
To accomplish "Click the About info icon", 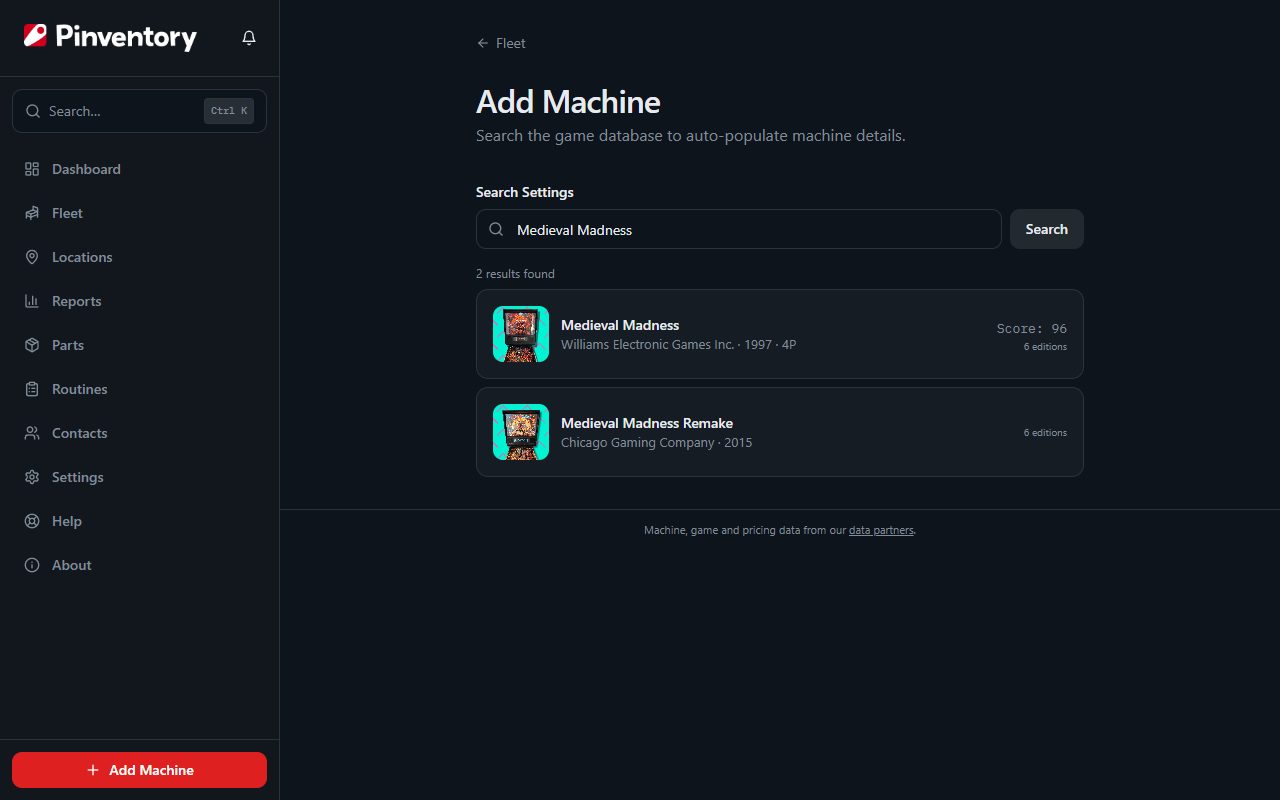I will (x=32, y=565).
